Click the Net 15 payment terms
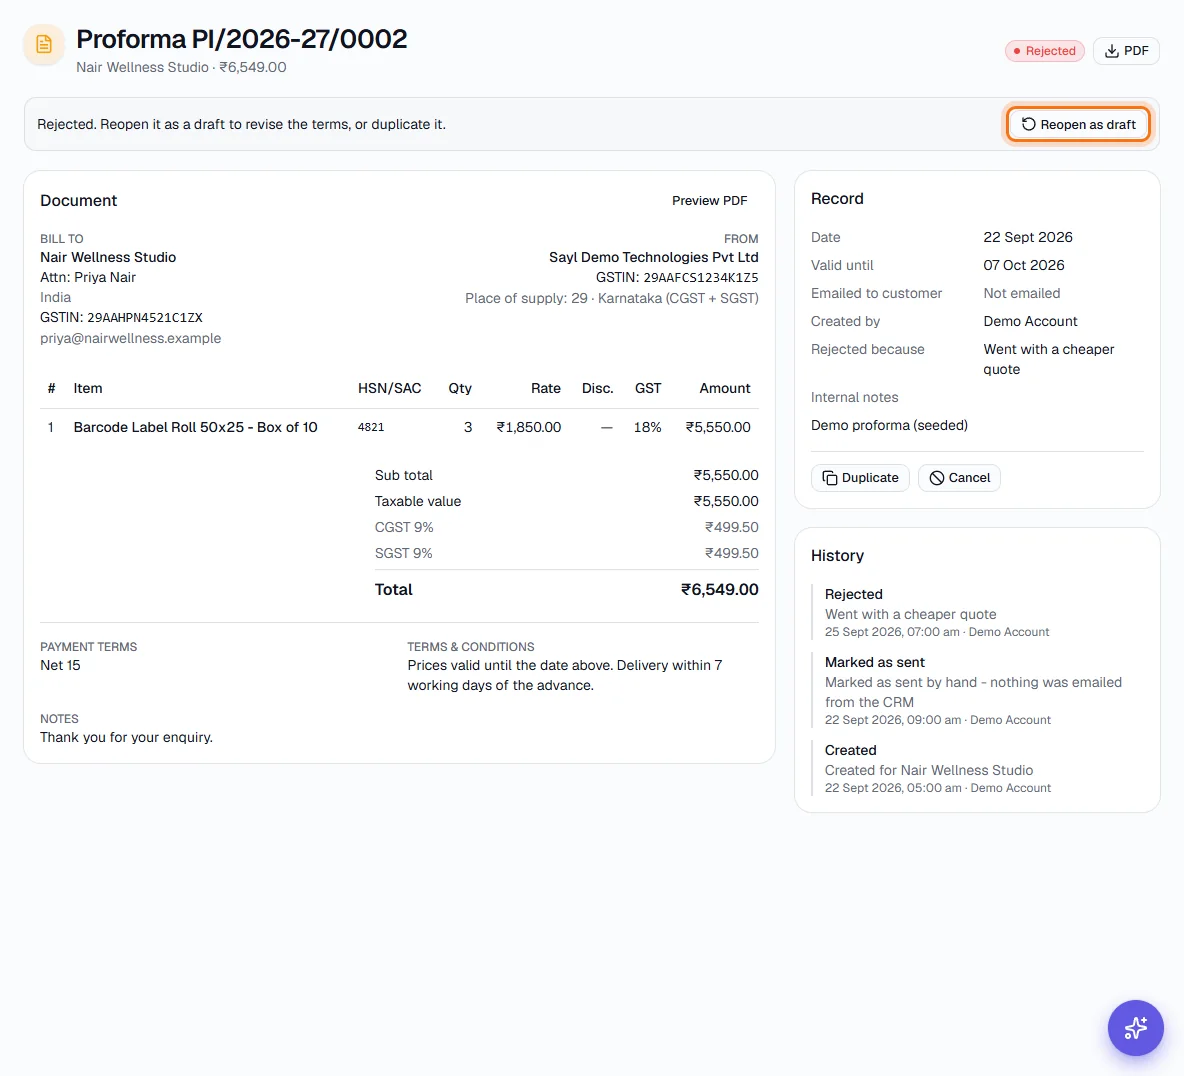Viewport: 1184px width, 1076px height. (x=60, y=665)
